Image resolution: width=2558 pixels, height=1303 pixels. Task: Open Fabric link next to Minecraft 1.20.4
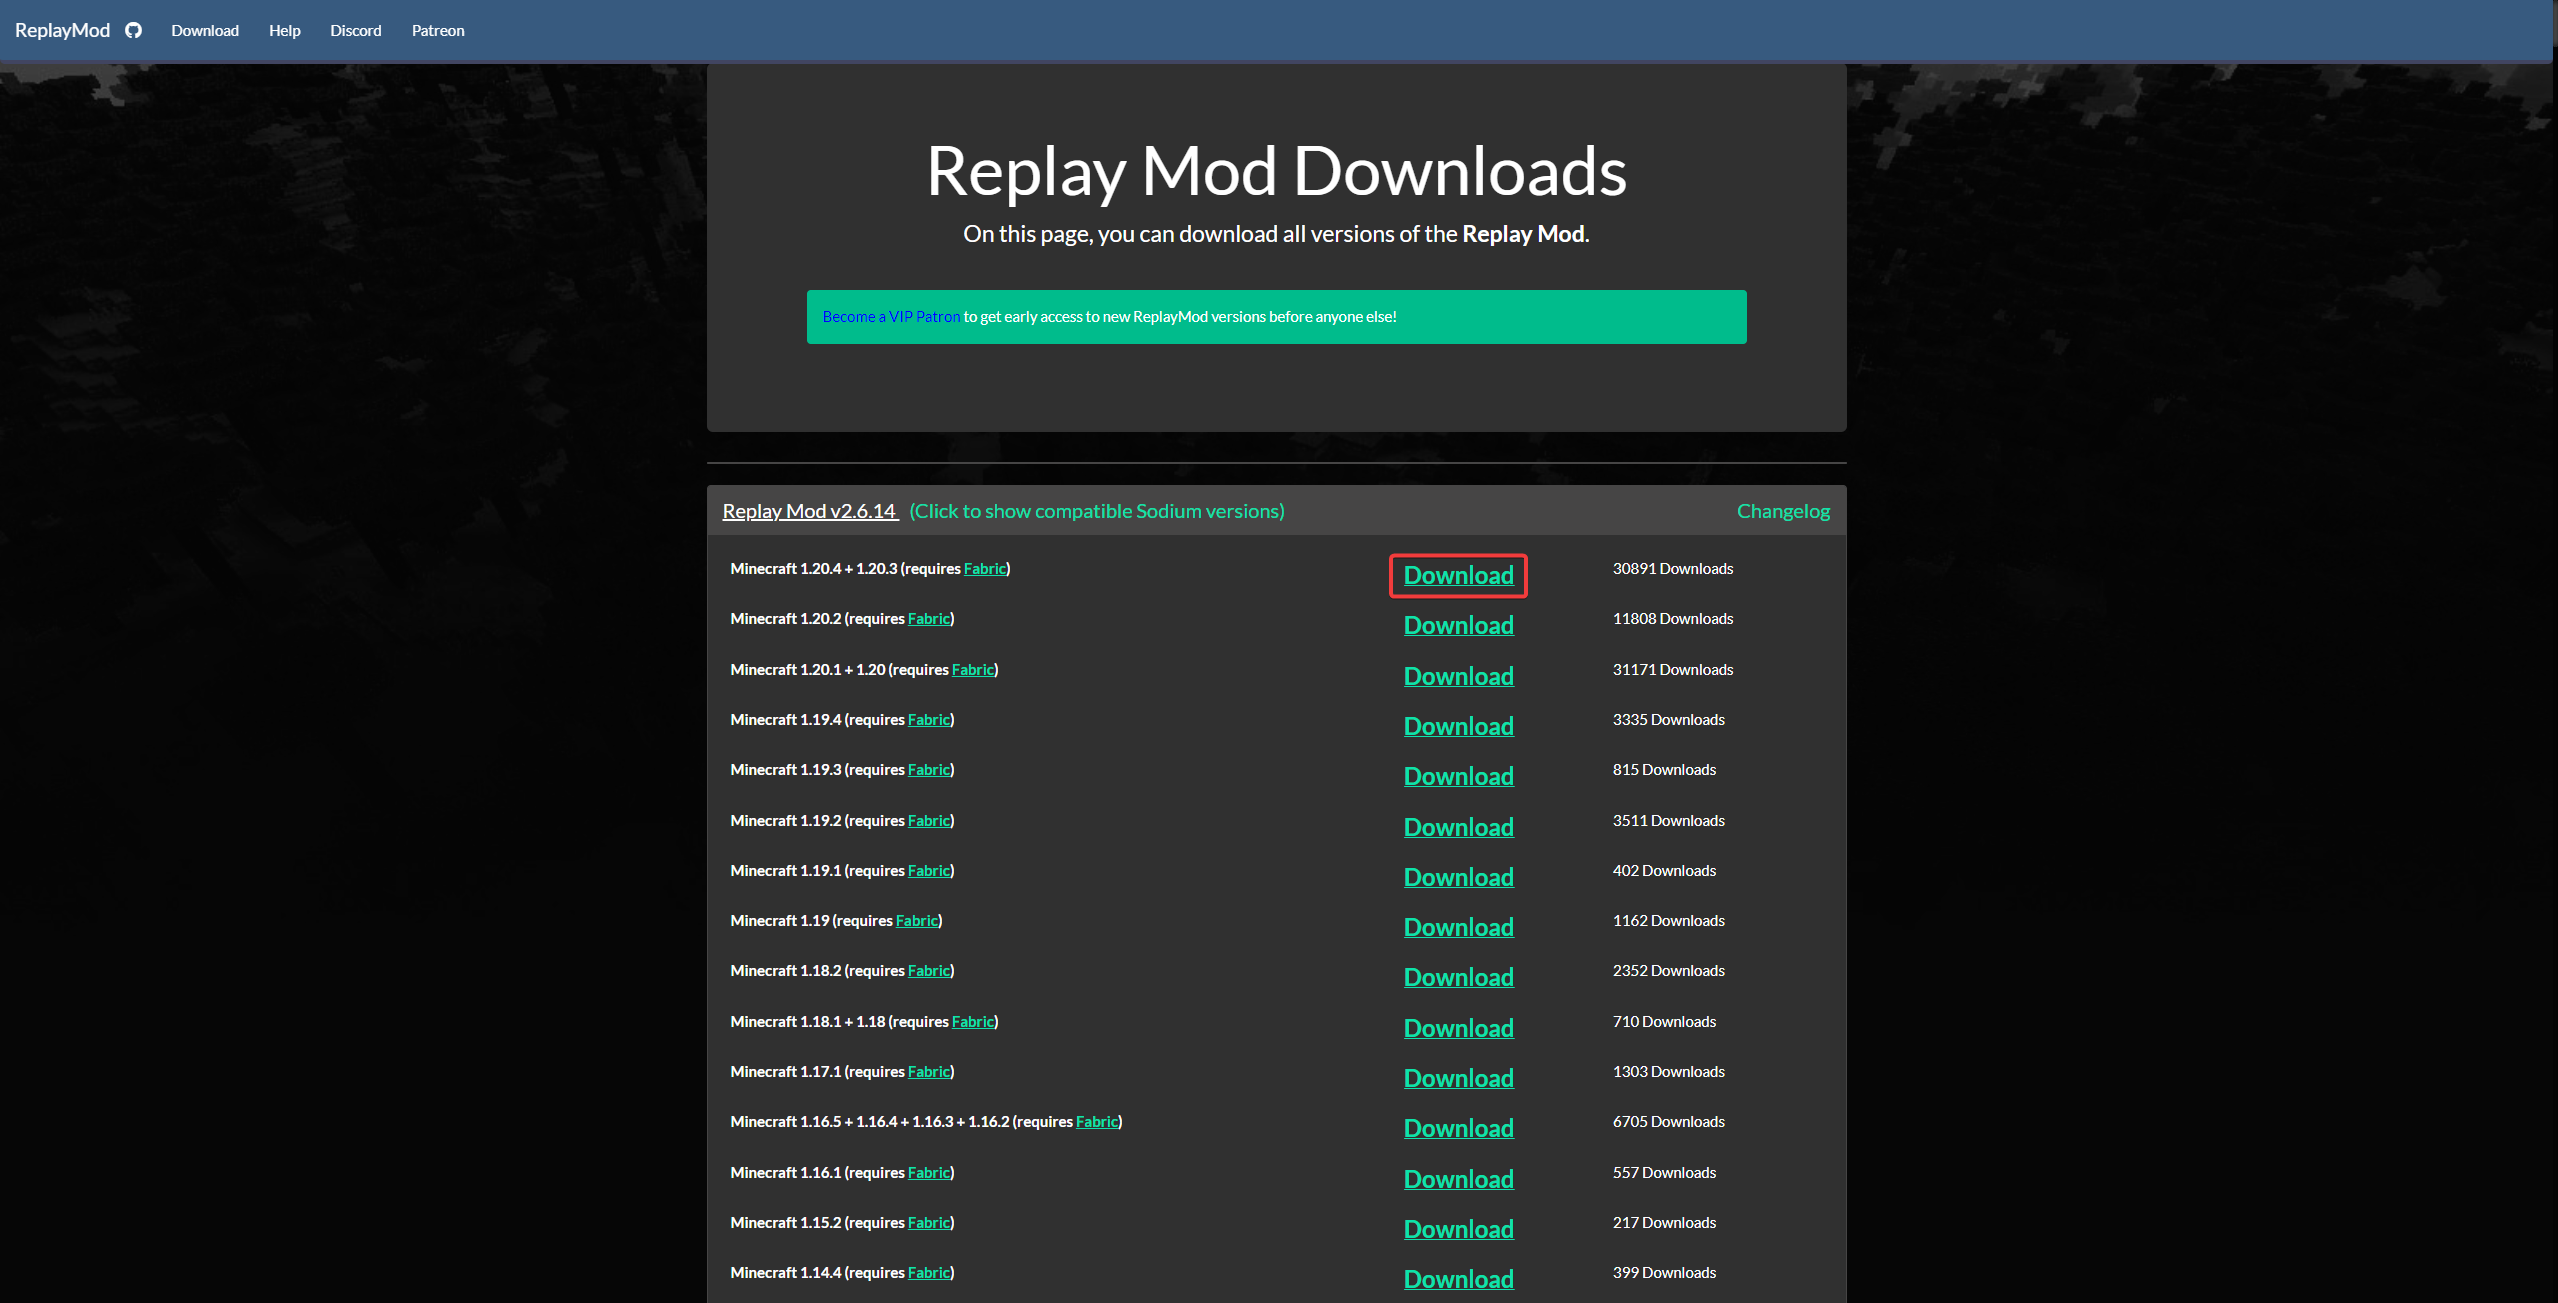(x=984, y=568)
